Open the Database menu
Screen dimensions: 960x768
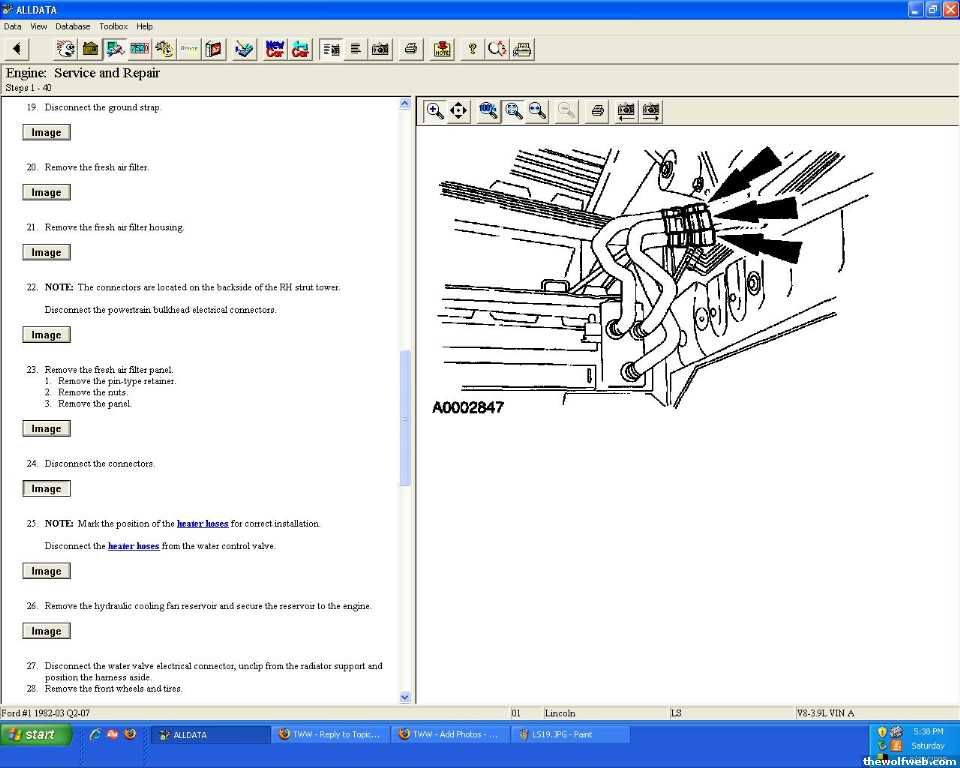click(72, 26)
